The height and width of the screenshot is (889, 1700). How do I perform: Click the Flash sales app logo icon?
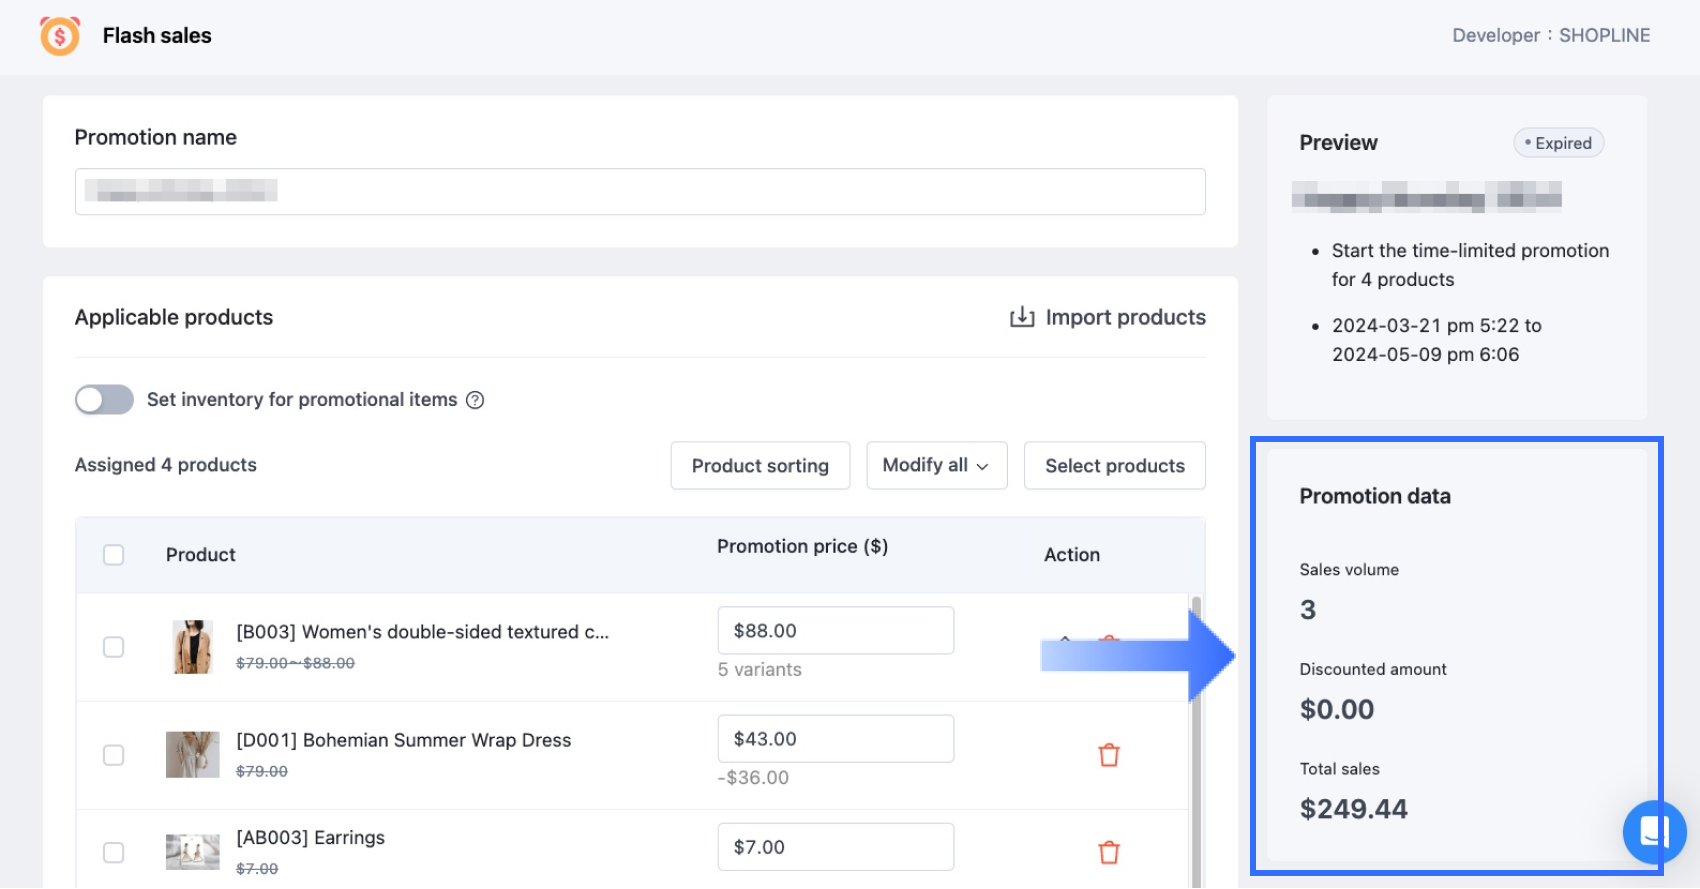point(60,36)
